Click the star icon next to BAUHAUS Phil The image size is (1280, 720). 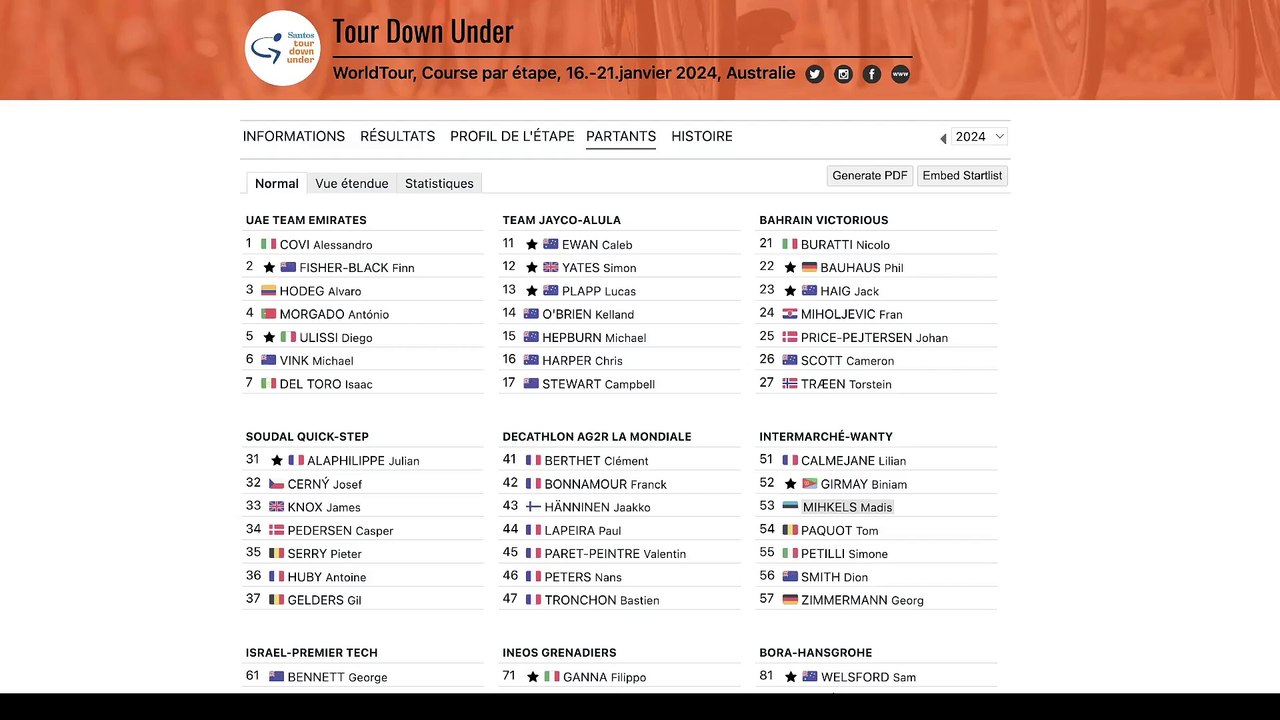(x=790, y=267)
